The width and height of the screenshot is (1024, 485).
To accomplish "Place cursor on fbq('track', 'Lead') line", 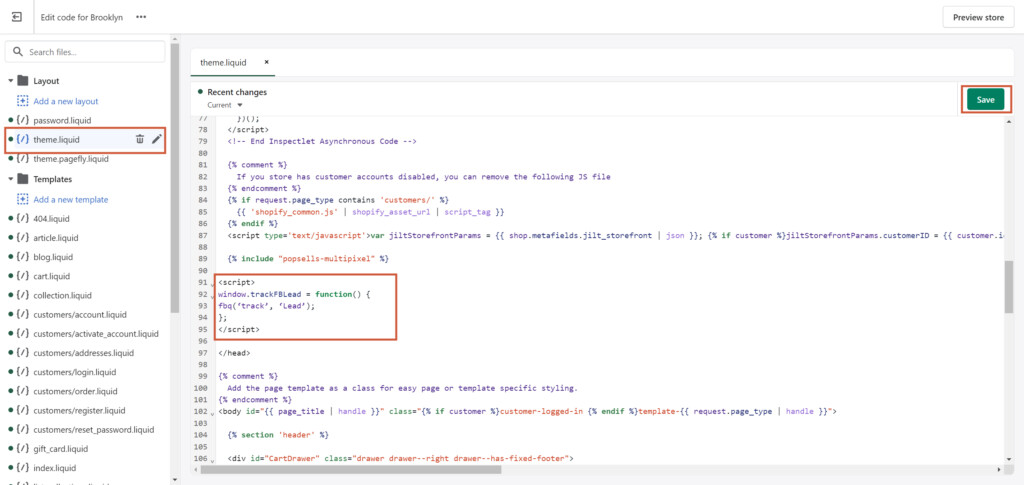I will tap(266, 305).
